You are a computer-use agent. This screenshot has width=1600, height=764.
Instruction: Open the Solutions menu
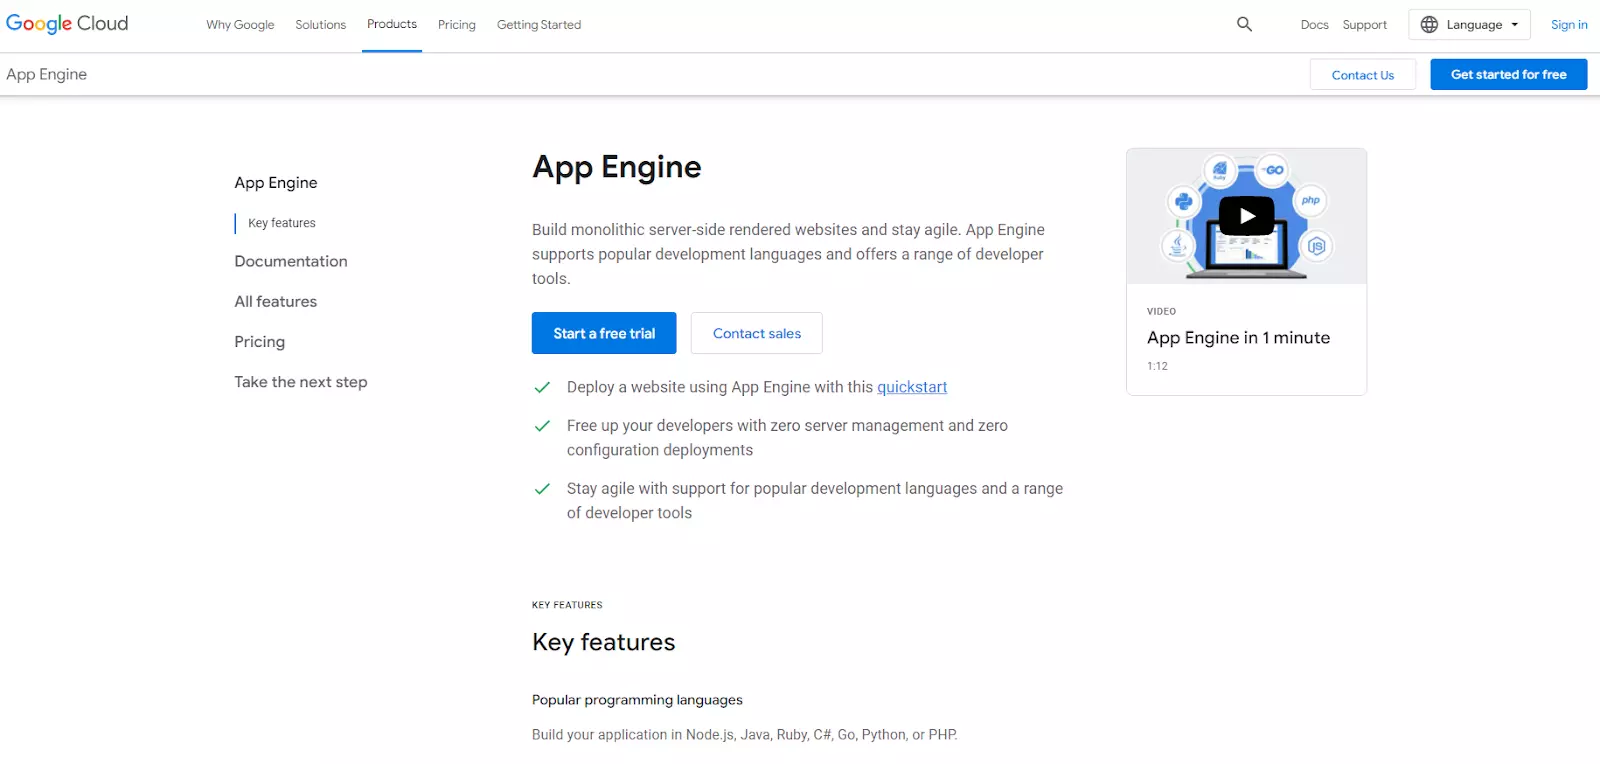click(x=320, y=24)
